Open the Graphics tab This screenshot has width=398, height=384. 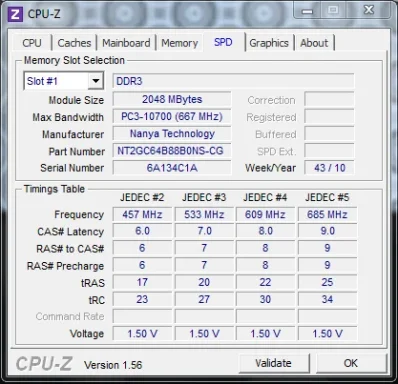coord(269,43)
